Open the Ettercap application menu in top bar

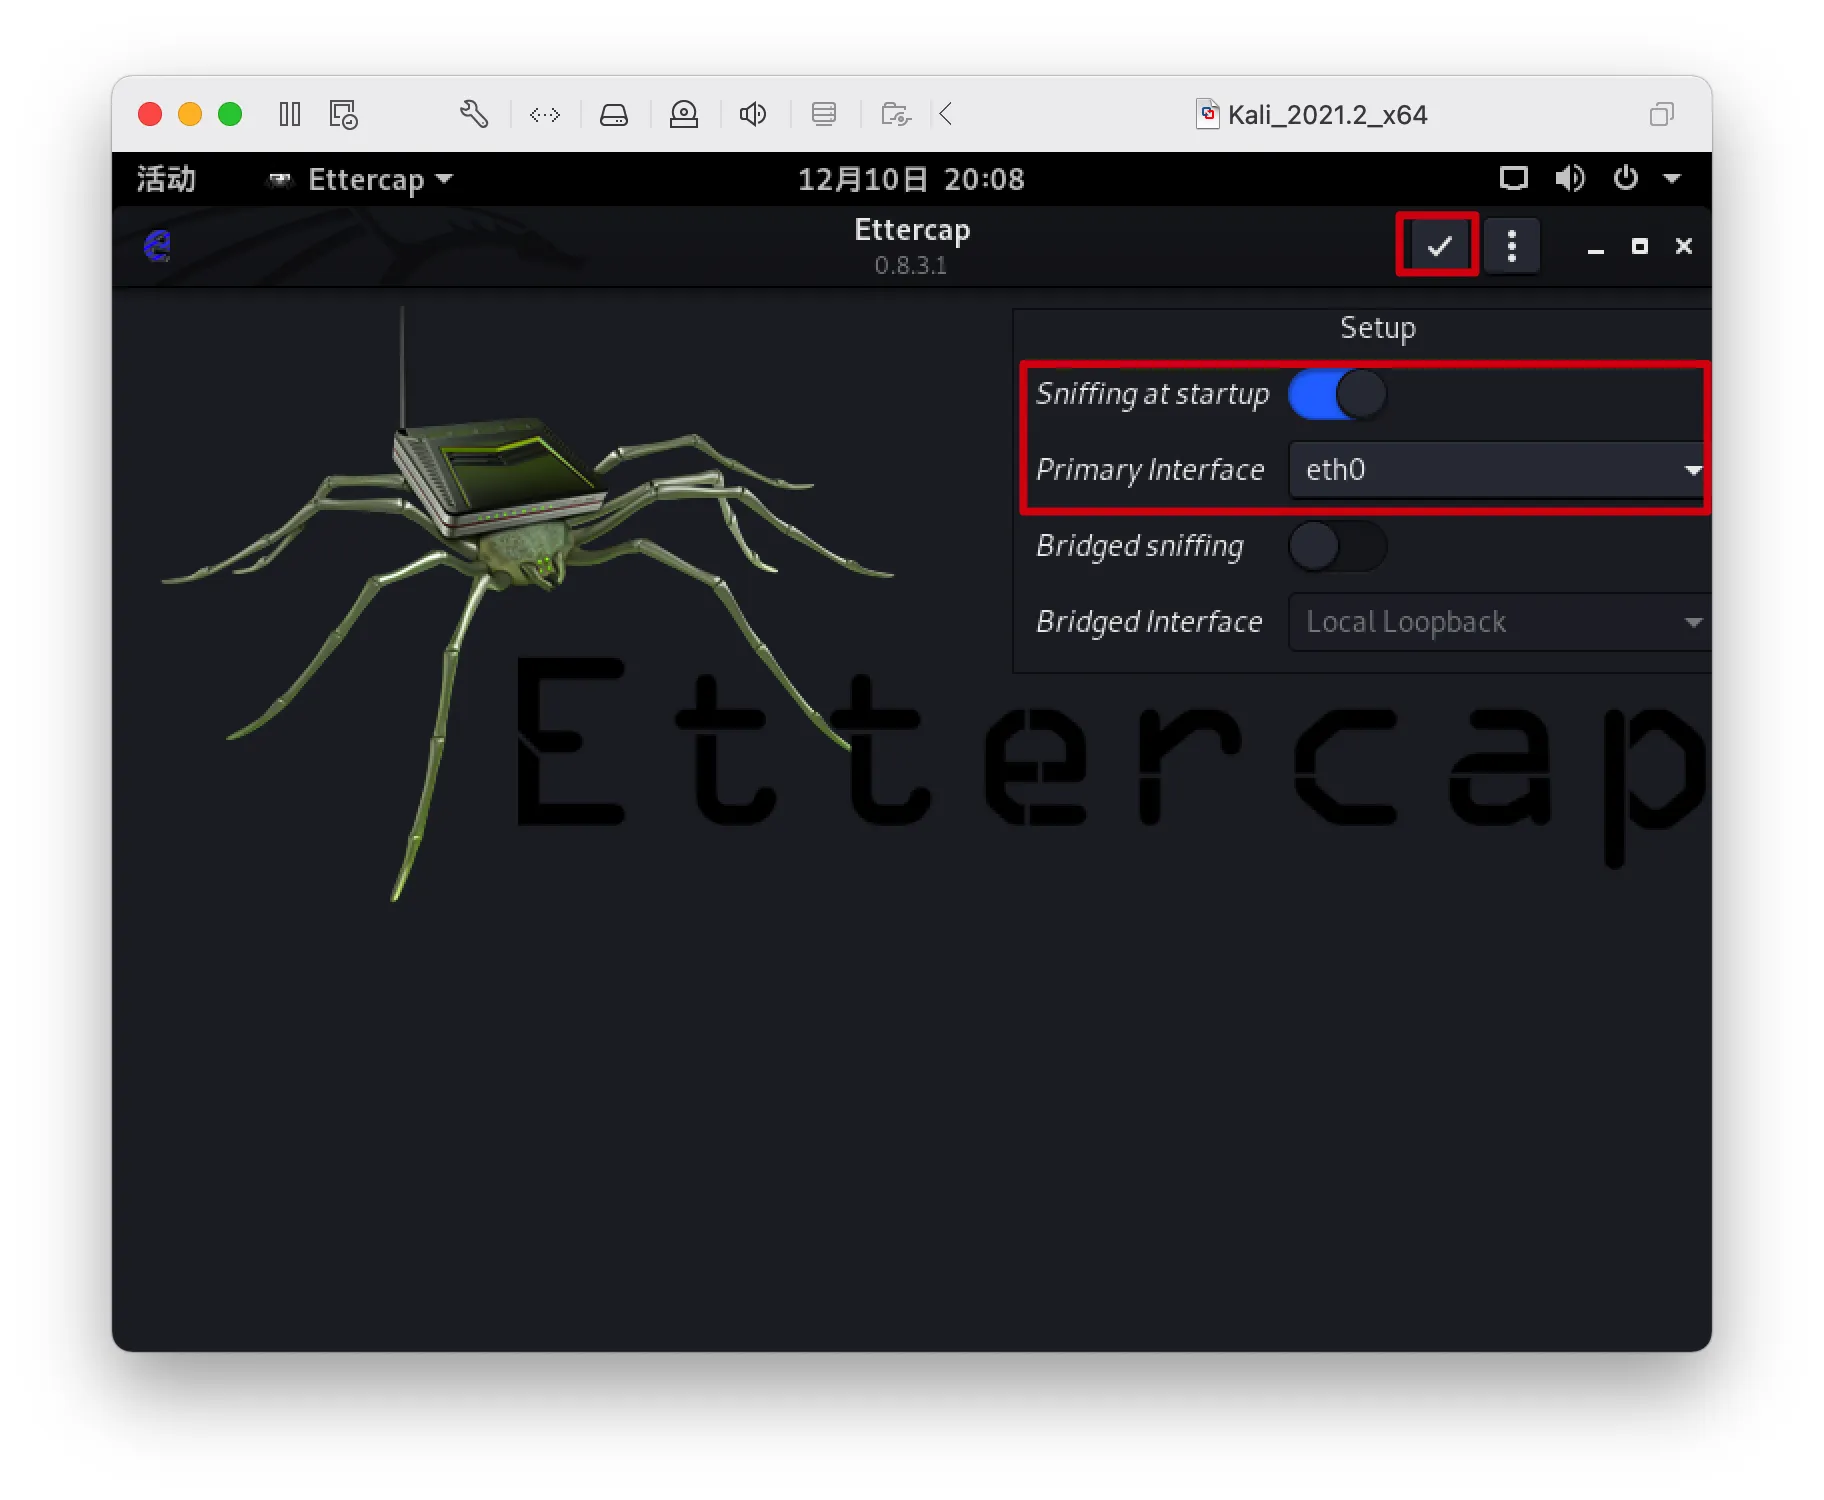tap(361, 179)
